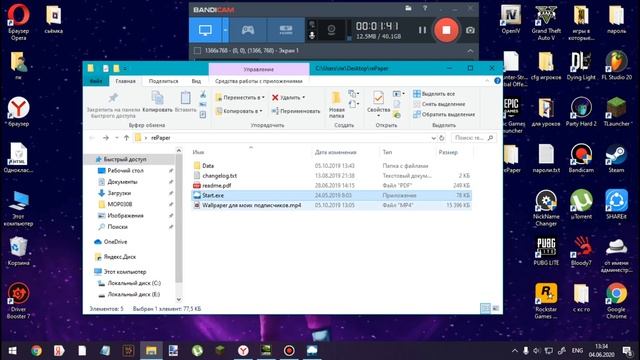Expand the address bar history dropdown
The height and width of the screenshot is (360, 640).
coord(433,138)
